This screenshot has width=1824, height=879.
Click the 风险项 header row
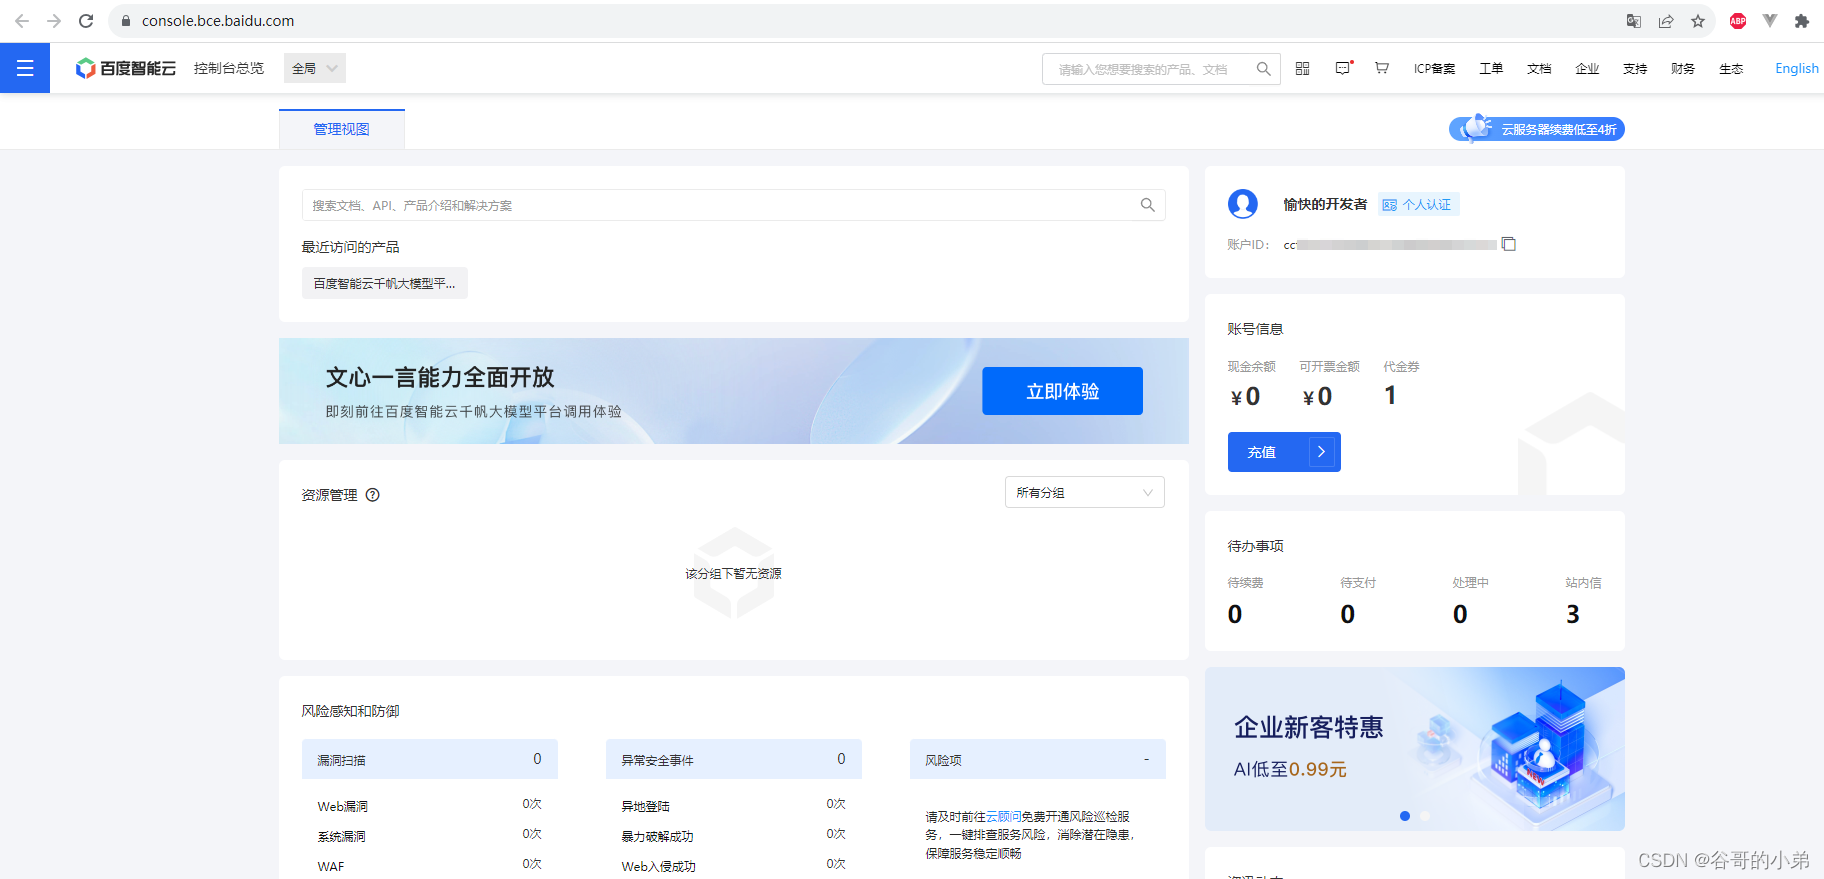pyautogui.click(x=1038, y=759)
